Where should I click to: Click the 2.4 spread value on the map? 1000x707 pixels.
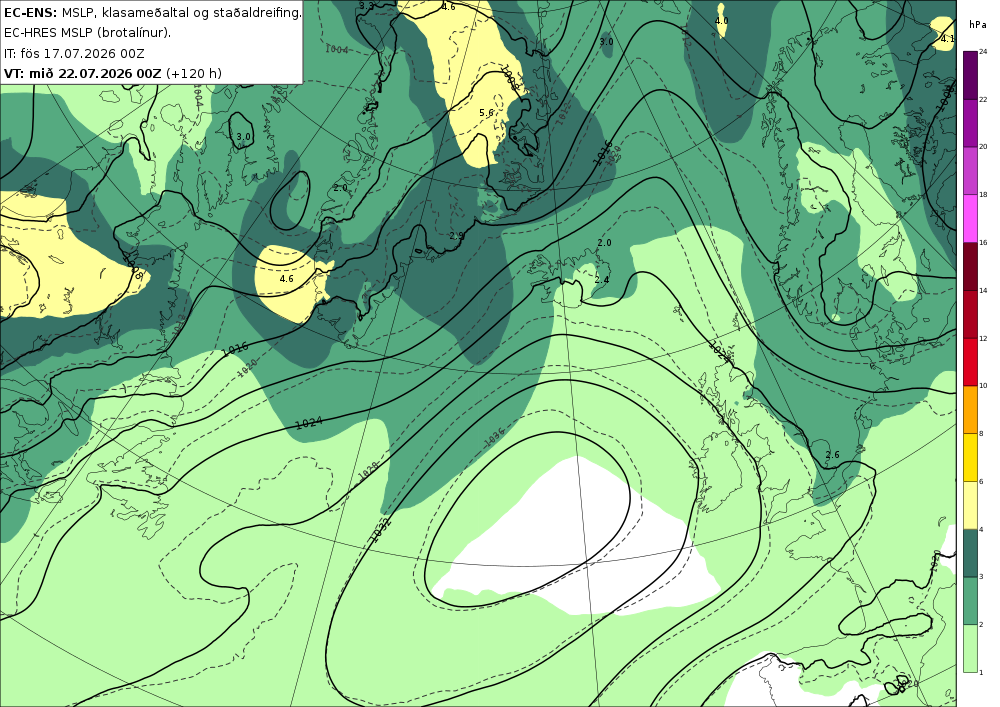coord(601,279)
